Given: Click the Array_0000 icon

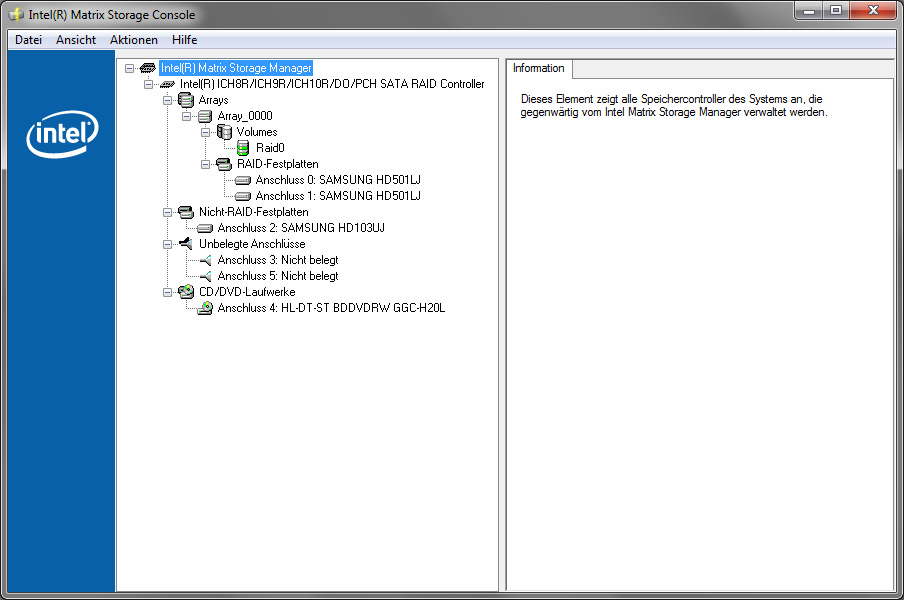Looking at the screenshot, I should pyautogui.click(x=205, y=116).
